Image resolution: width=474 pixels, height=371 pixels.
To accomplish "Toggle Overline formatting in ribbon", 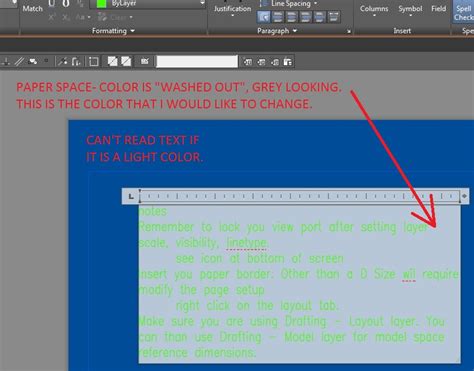I will coord(66,4).
